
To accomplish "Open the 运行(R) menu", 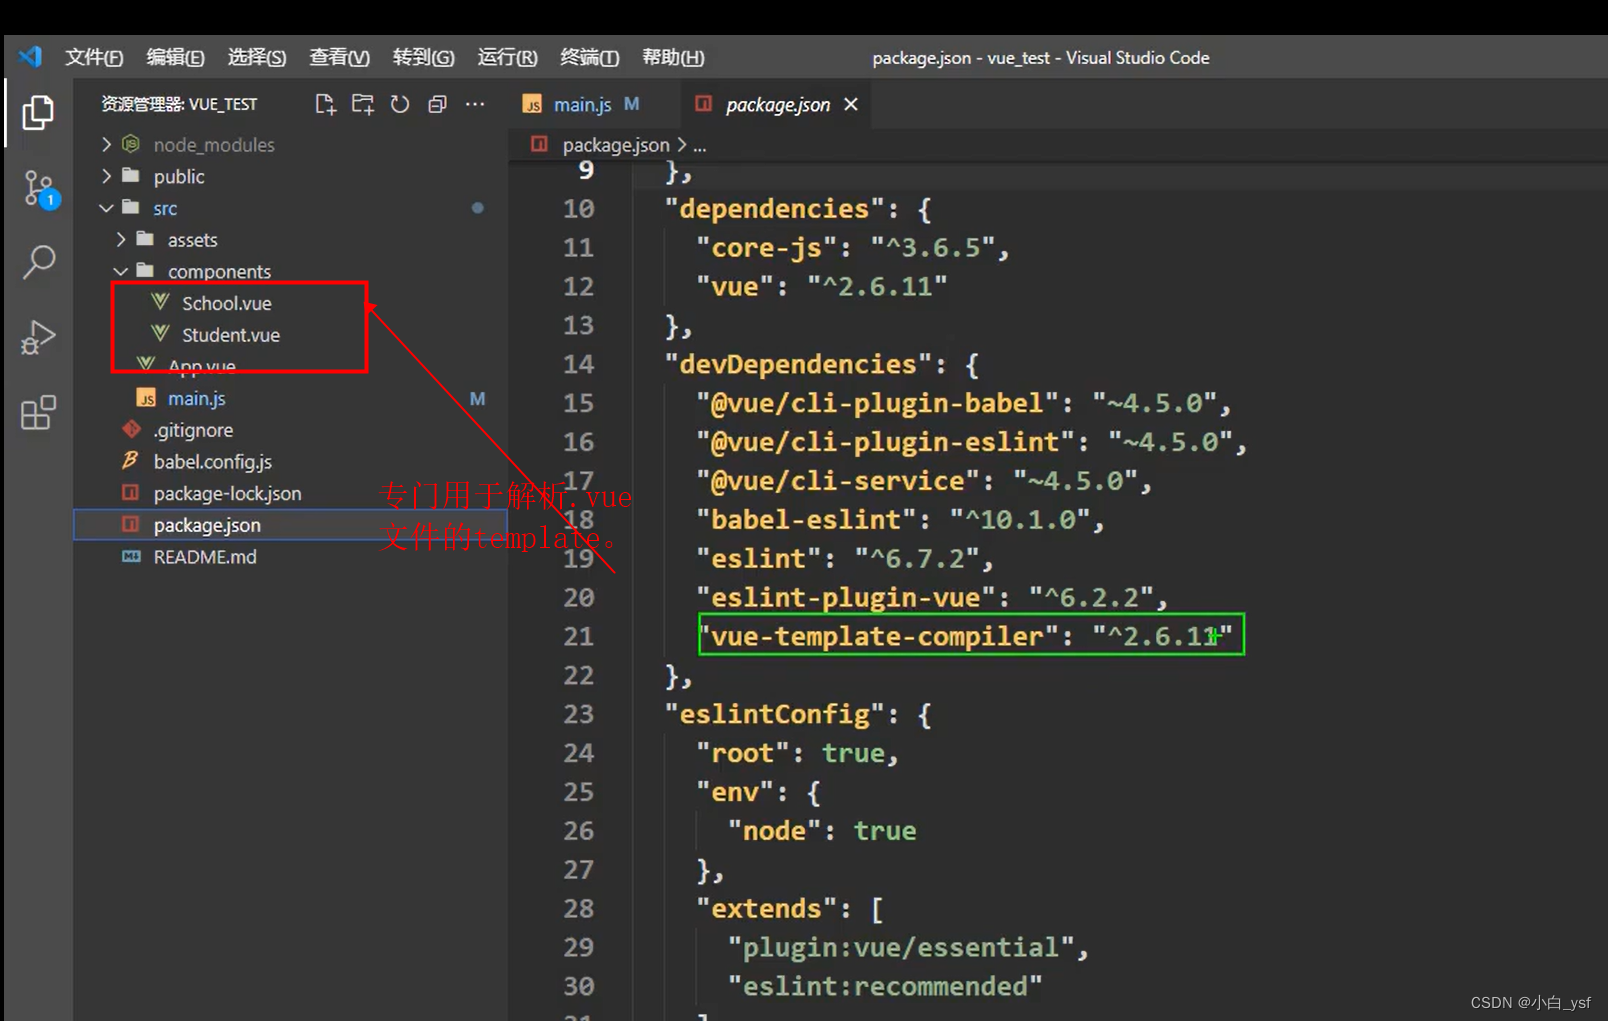I will pos(507,57).
